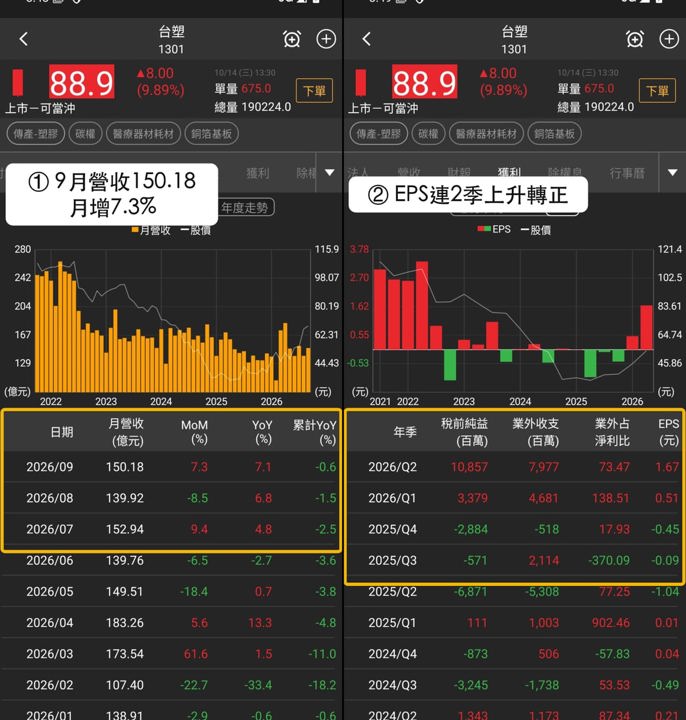
Task: Select the 傳產-塑膠 tag in right panel
Action: point(378,134)
